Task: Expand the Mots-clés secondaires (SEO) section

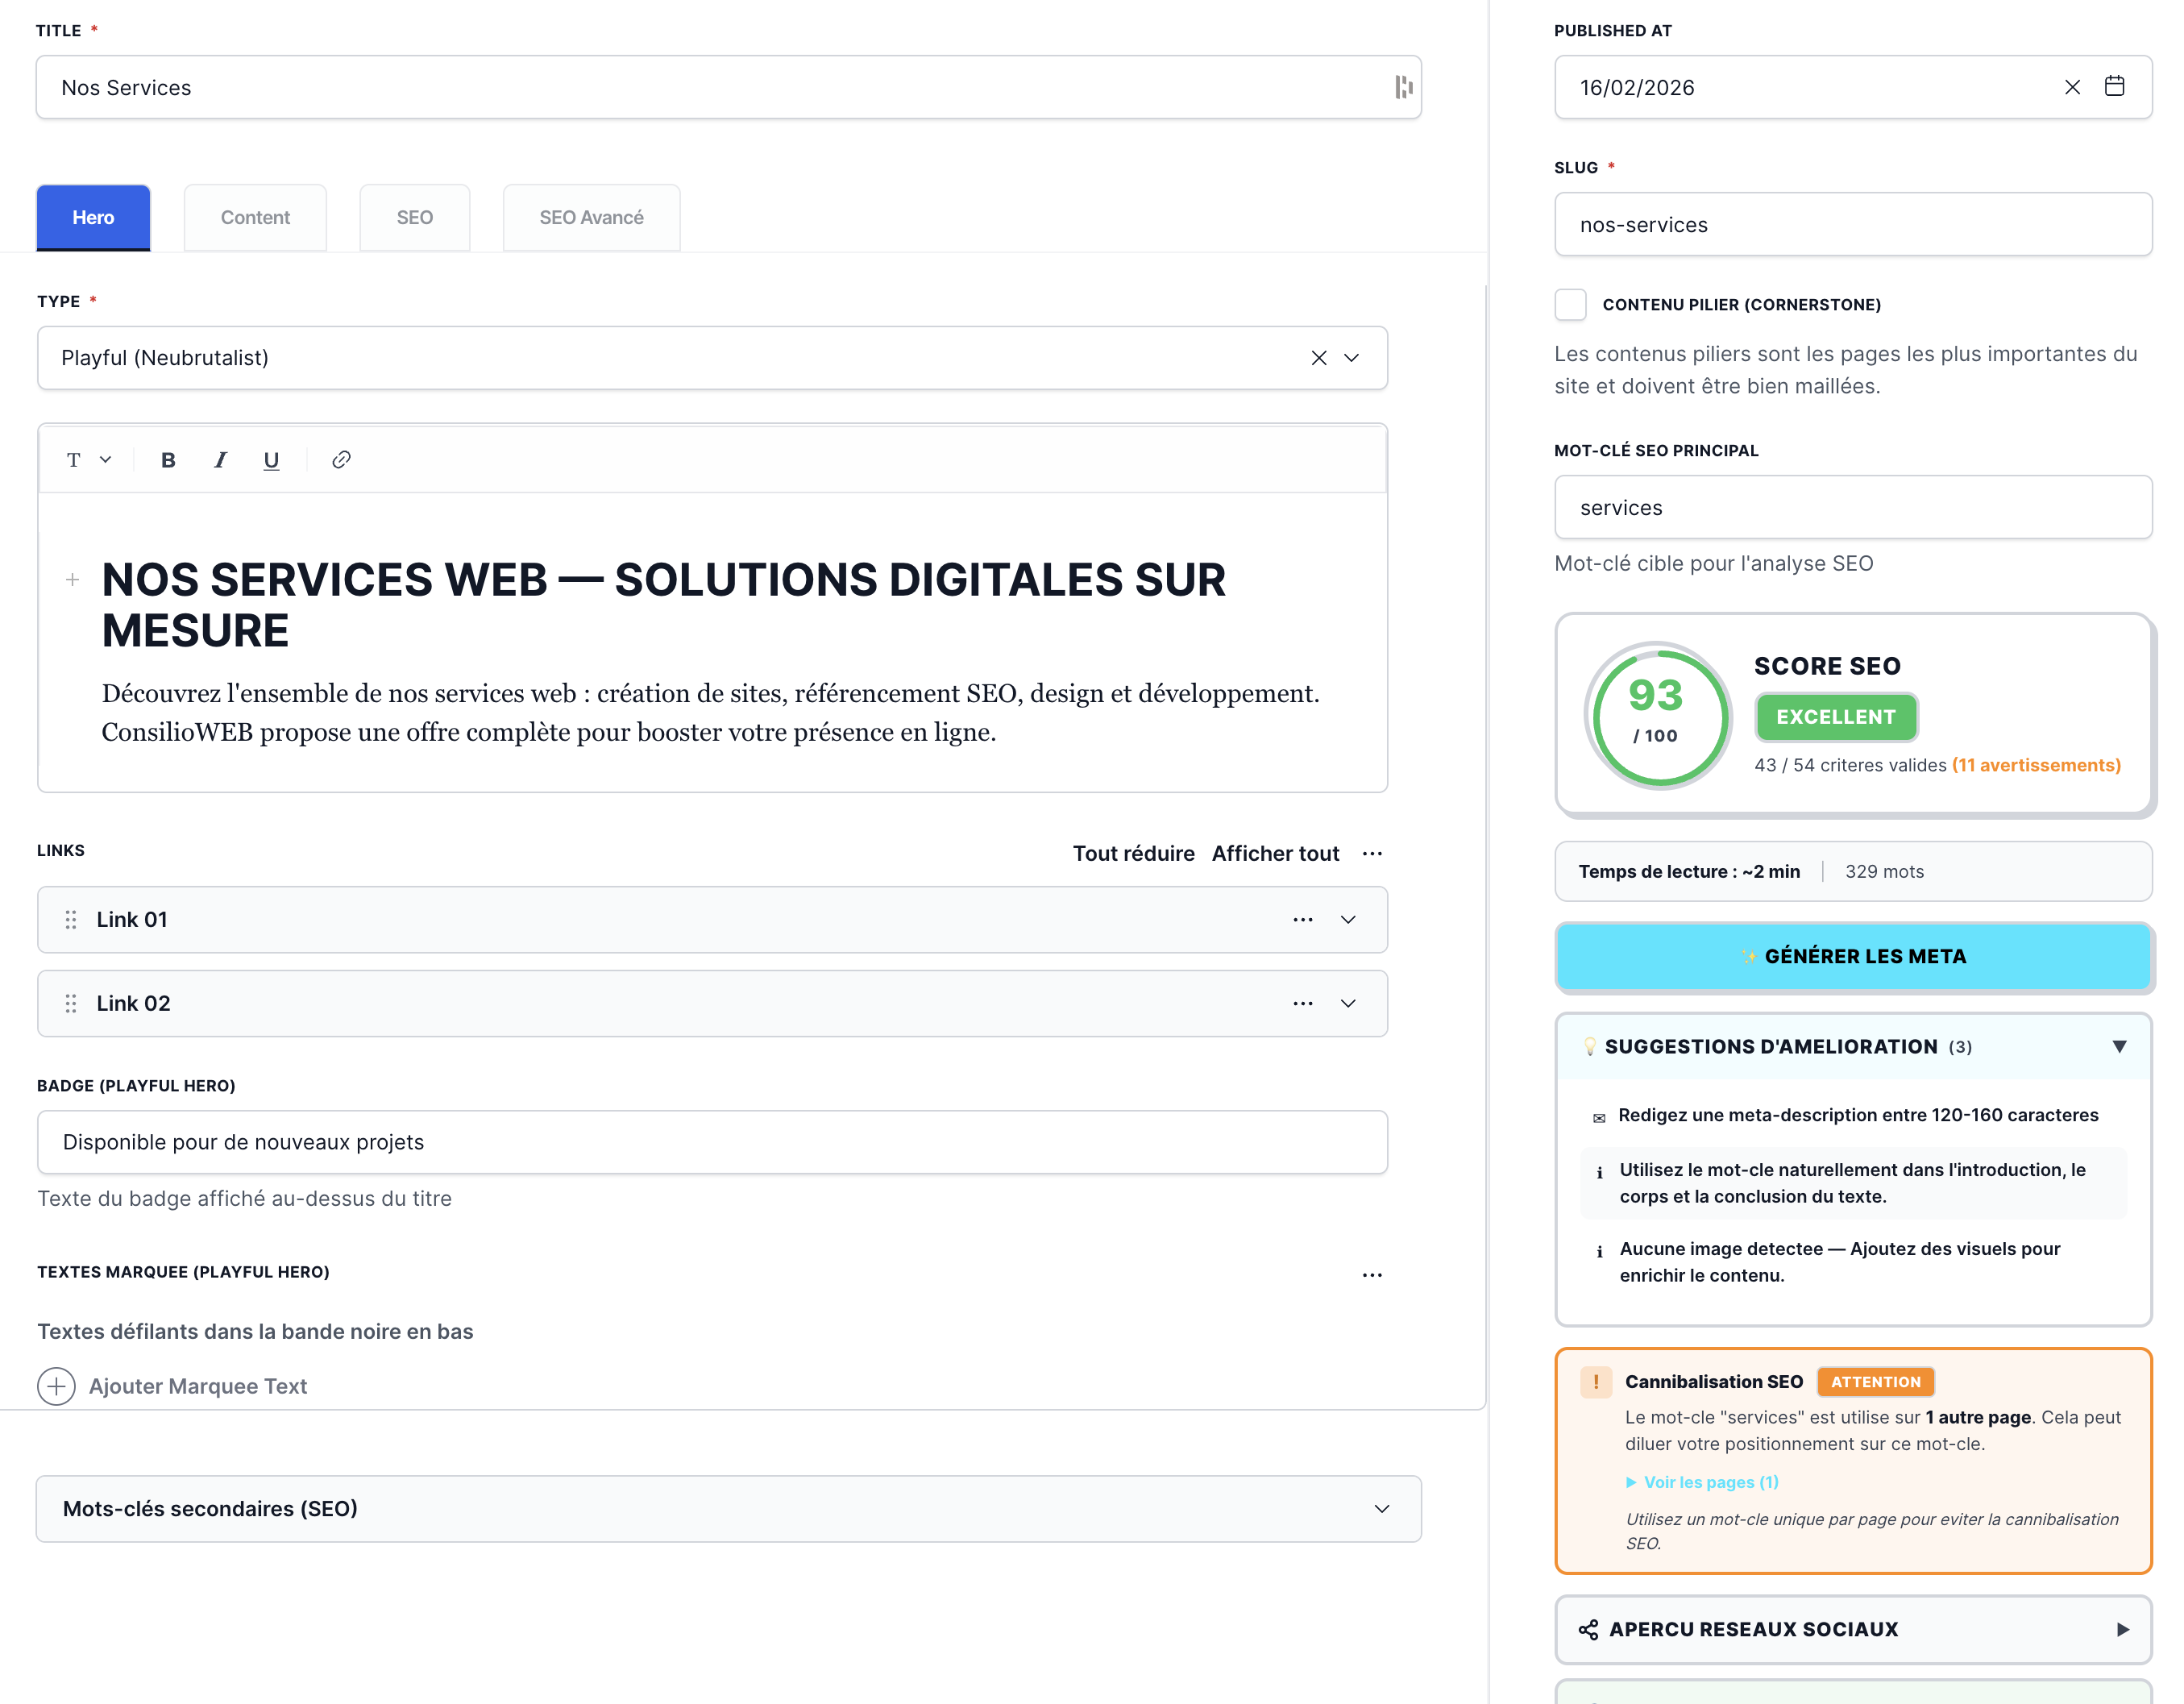Action: (1381, 1509)
